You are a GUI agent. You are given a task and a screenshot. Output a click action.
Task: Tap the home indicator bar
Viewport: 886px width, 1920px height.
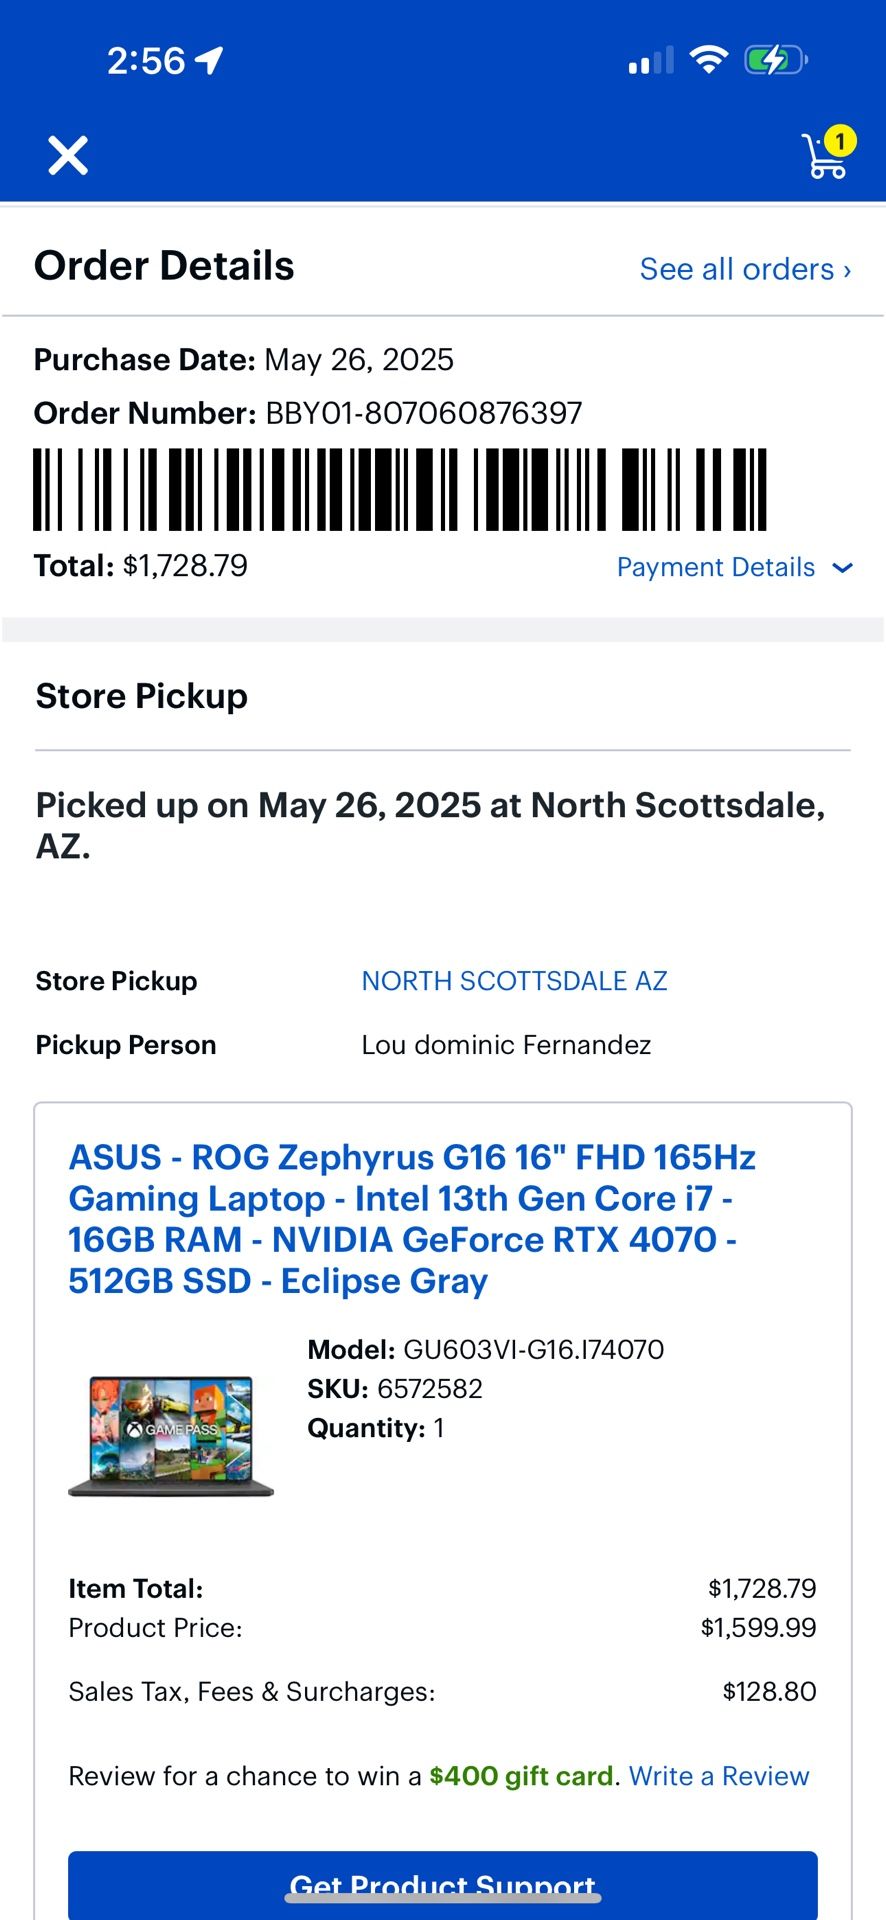[443, 1897]
